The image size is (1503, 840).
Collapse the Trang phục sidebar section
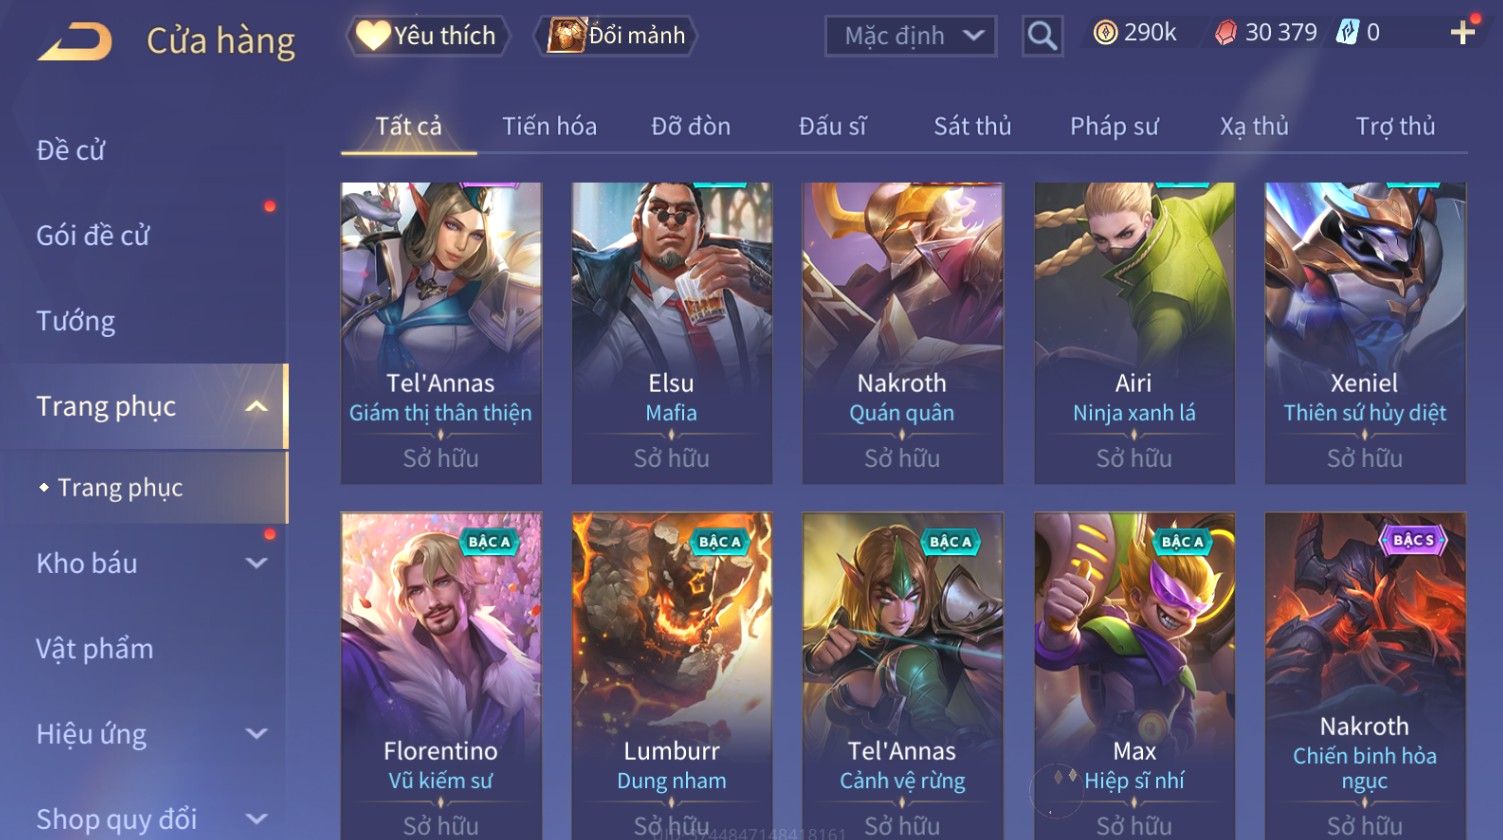pos(256,407)
